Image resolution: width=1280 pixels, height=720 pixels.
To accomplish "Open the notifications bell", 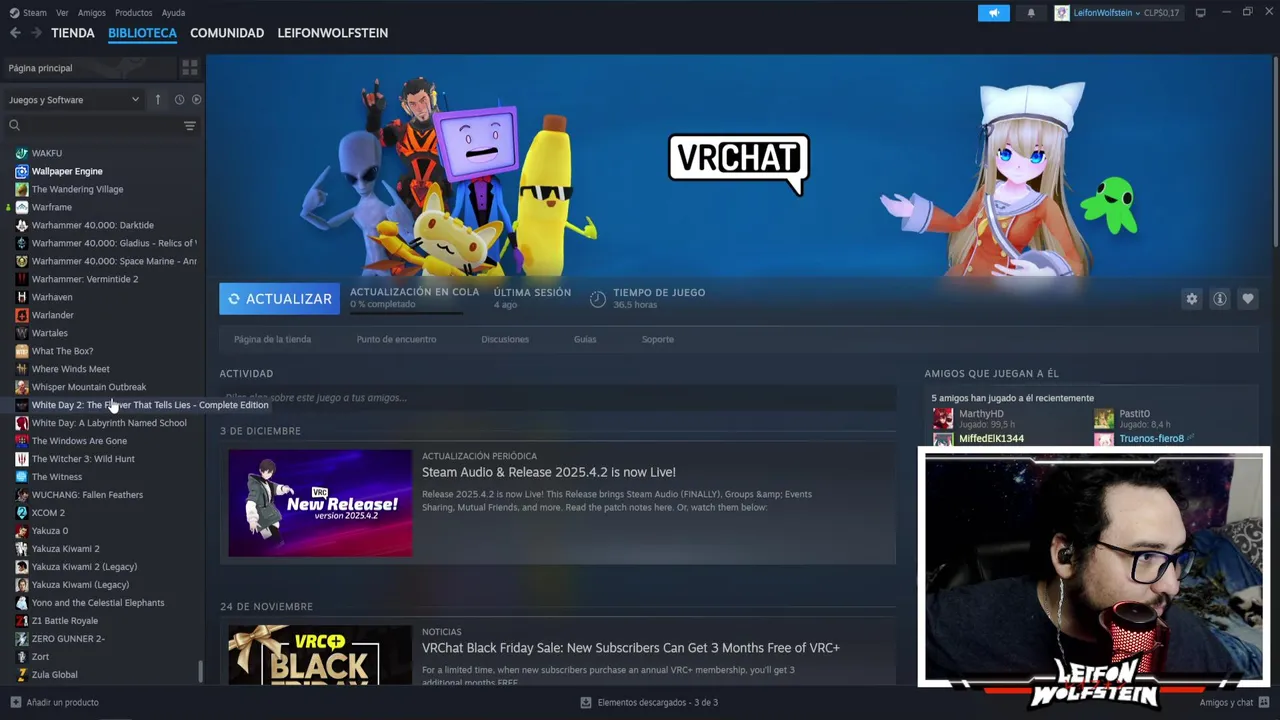I will [1031, 13].
